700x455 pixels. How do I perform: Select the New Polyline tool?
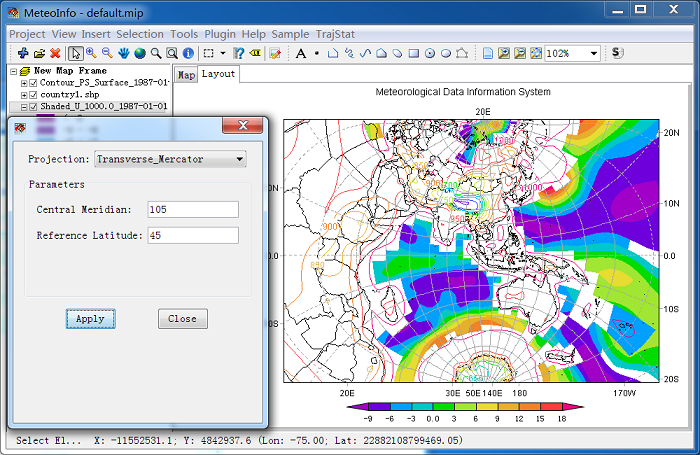[333, 54]
